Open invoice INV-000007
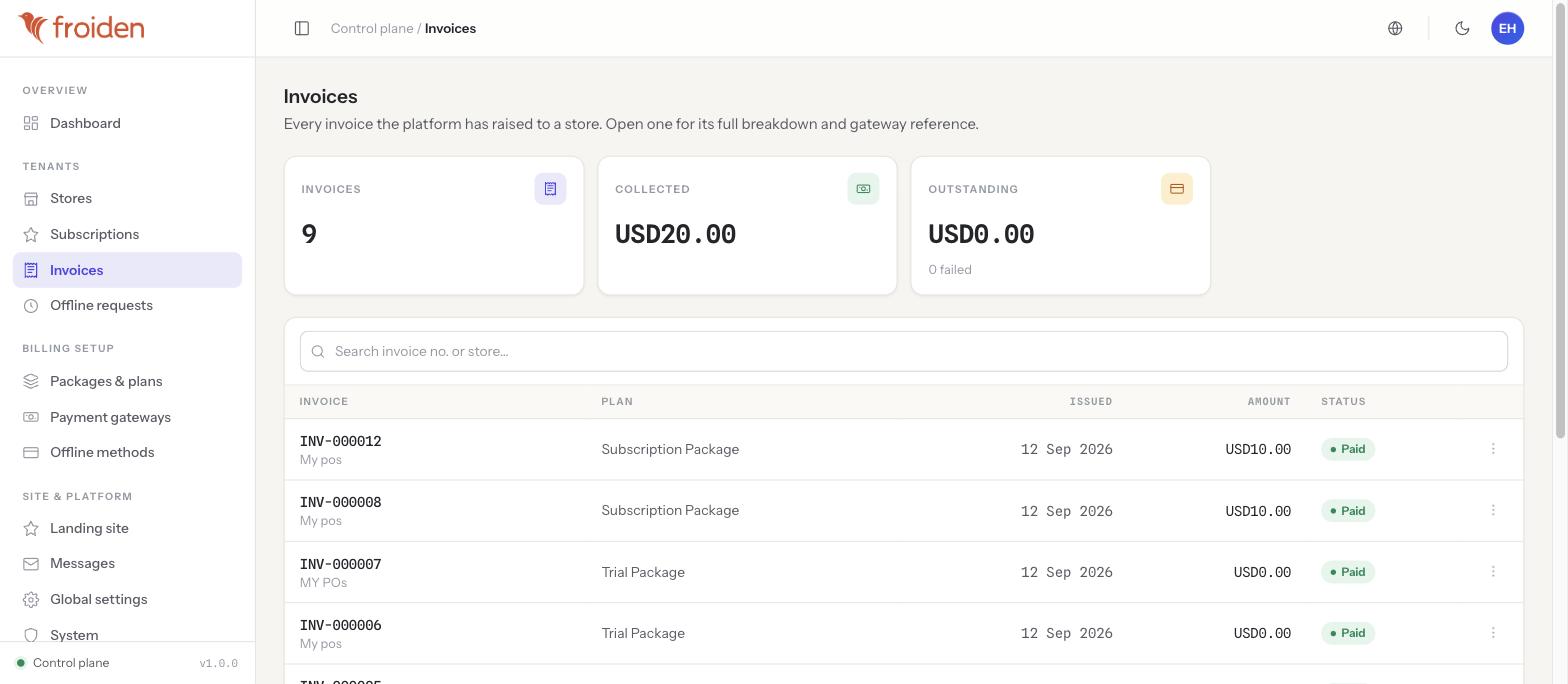Screen dimensions: 1568x684 [340, 564]
